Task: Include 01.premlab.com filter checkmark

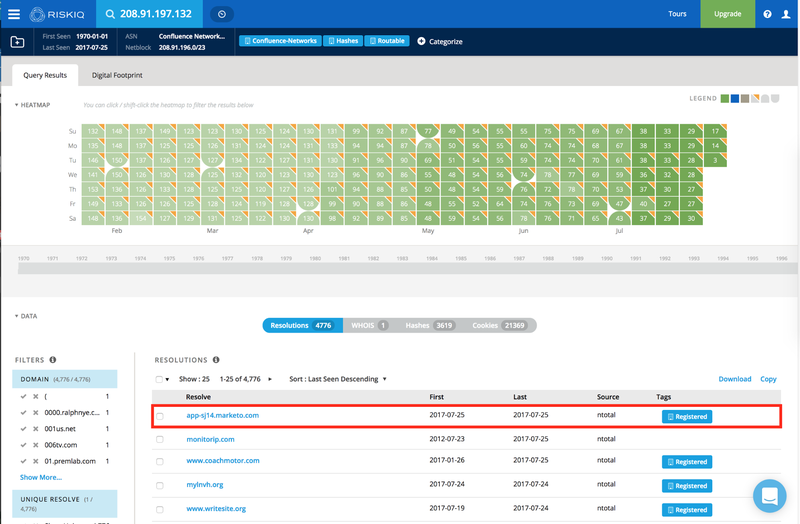Action: coord(23,461)
